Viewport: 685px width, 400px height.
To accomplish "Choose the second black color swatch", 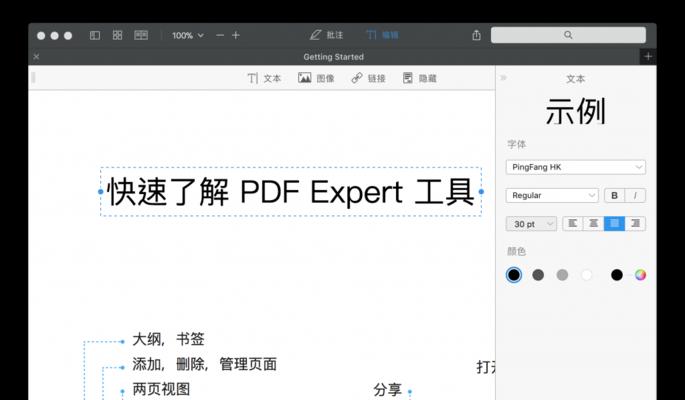I will [617, 275].
